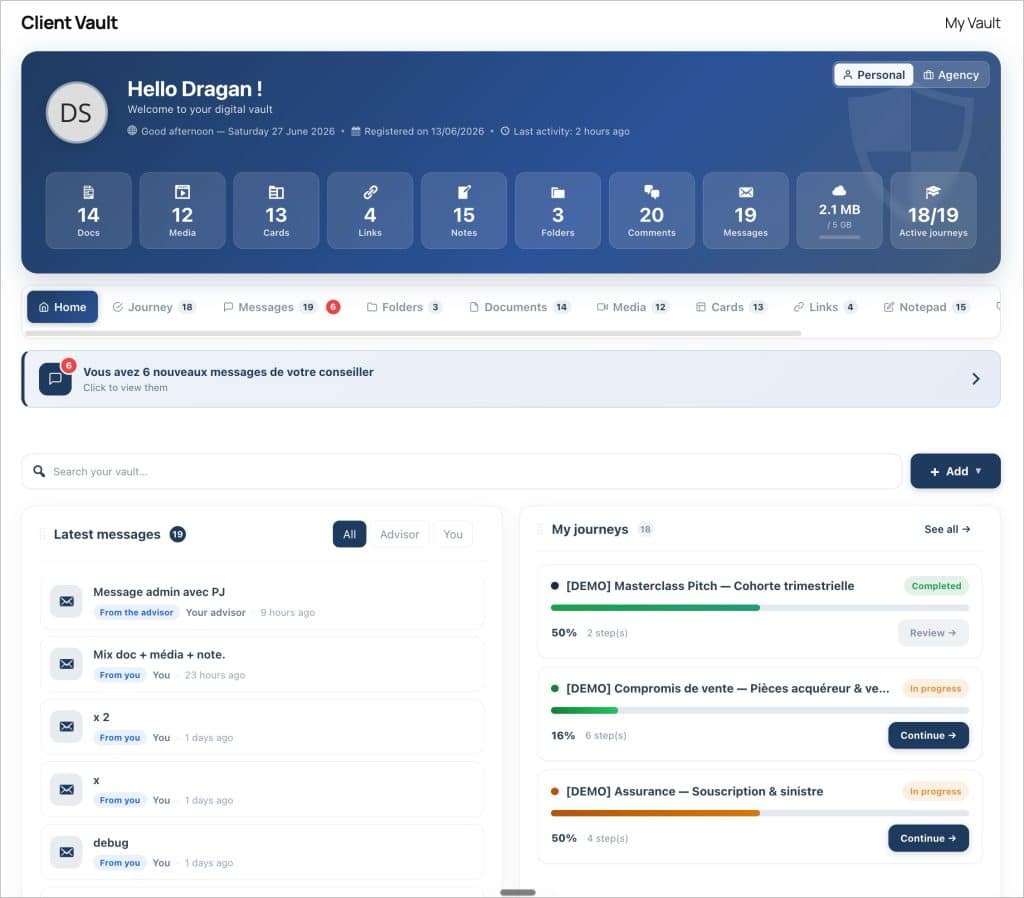Open the Links tab
The image size is (1024, 898).
[825, 307]
